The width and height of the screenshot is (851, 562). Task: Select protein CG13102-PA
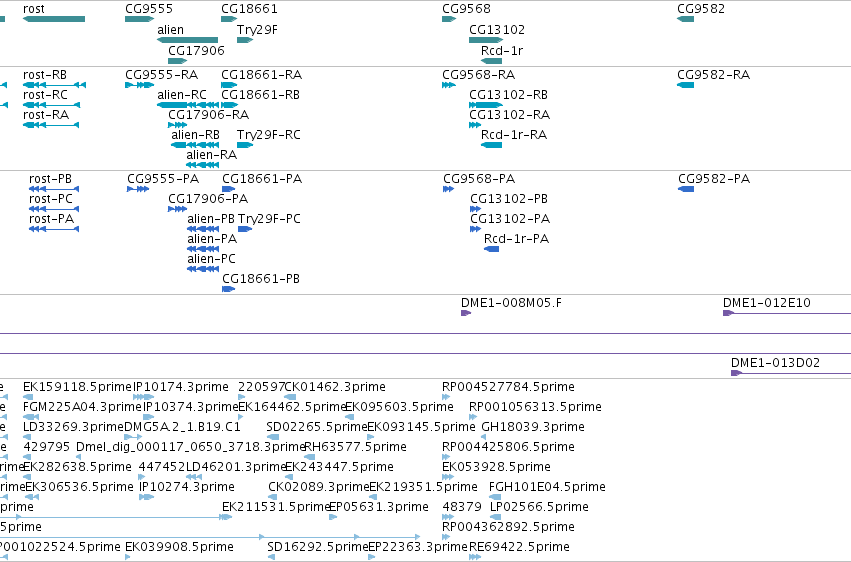tap(510, 219)
